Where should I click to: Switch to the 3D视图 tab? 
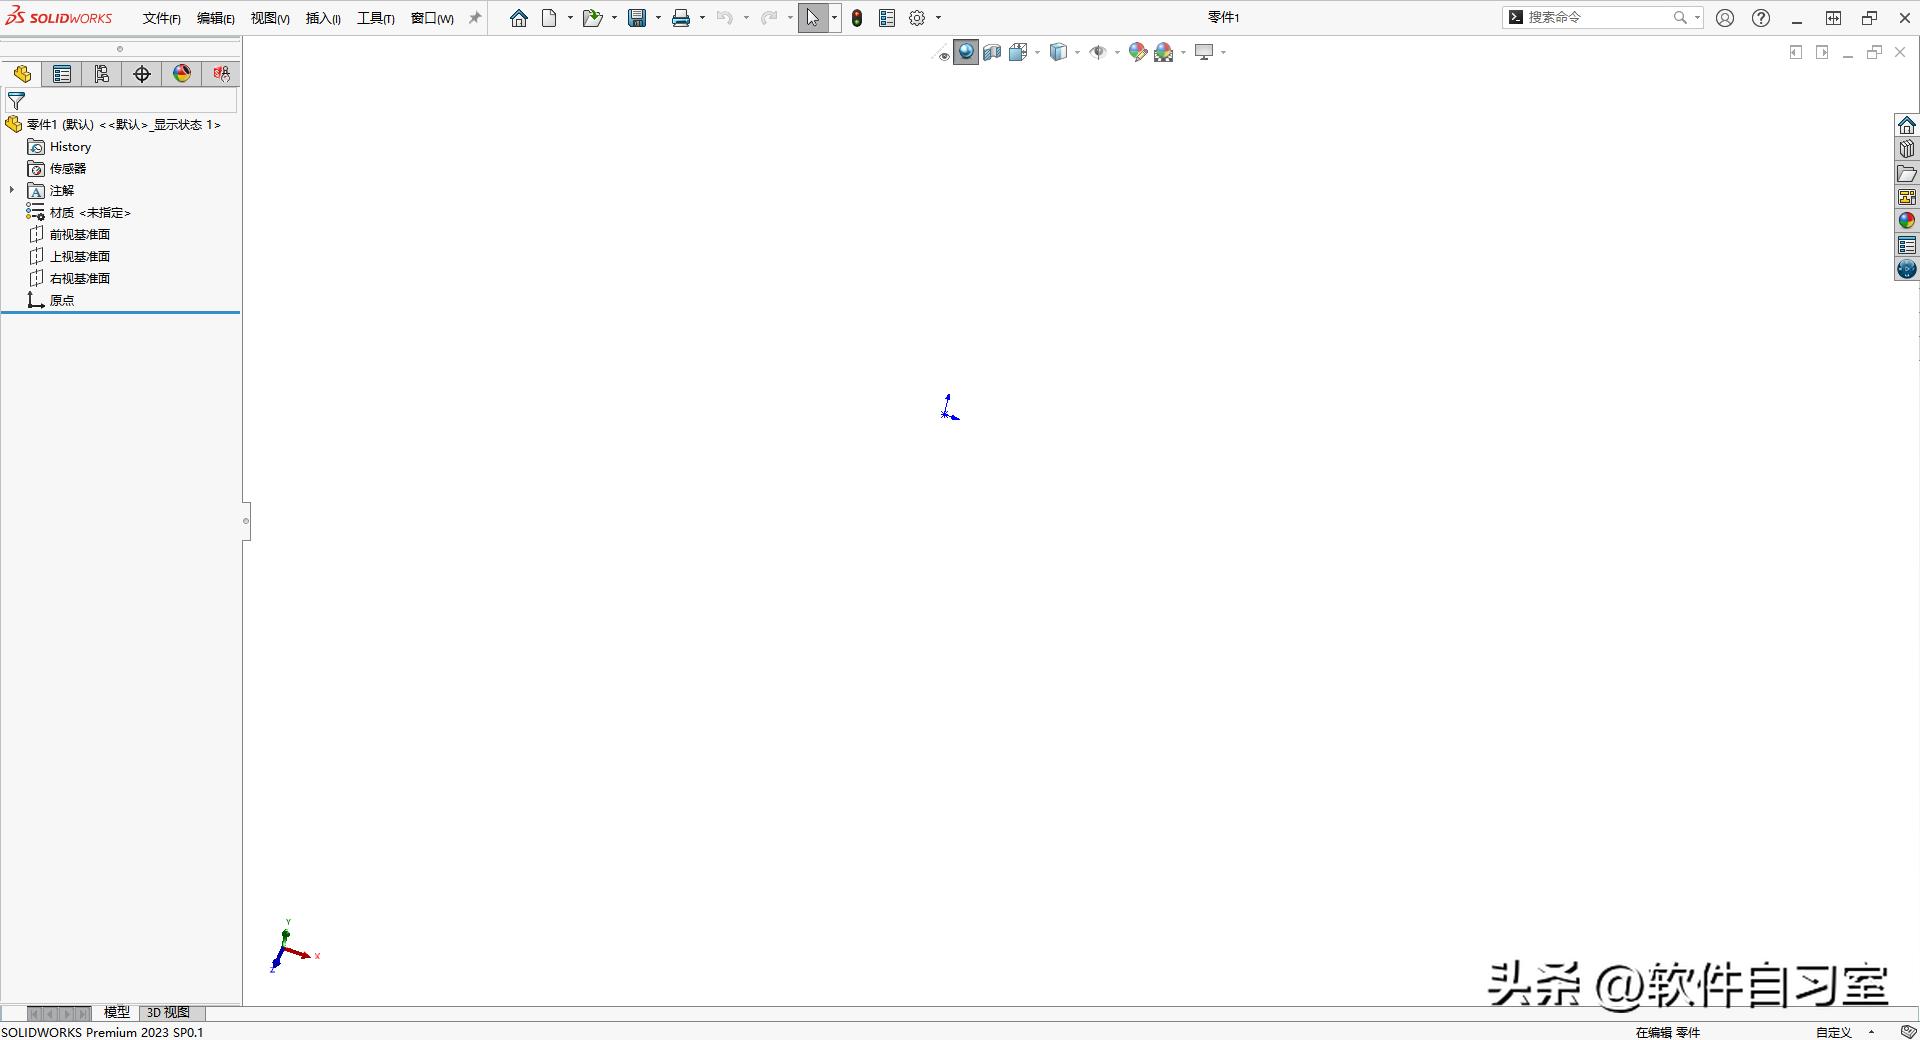click(x=167, y=1012)
